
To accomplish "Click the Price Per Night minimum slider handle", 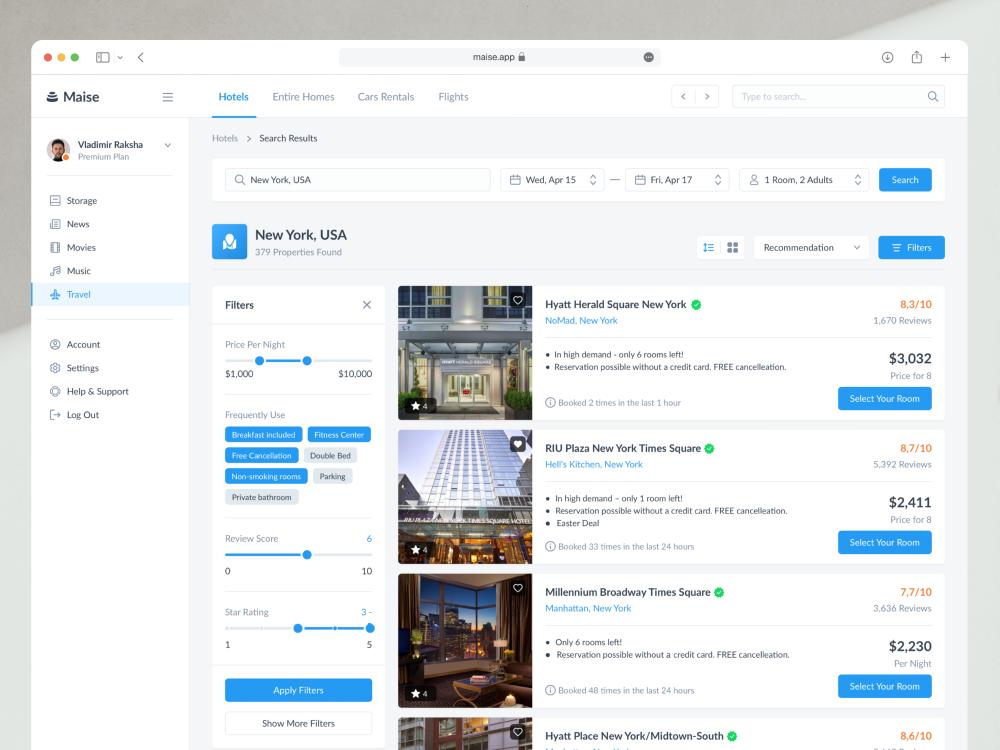I will coord(260,361).
